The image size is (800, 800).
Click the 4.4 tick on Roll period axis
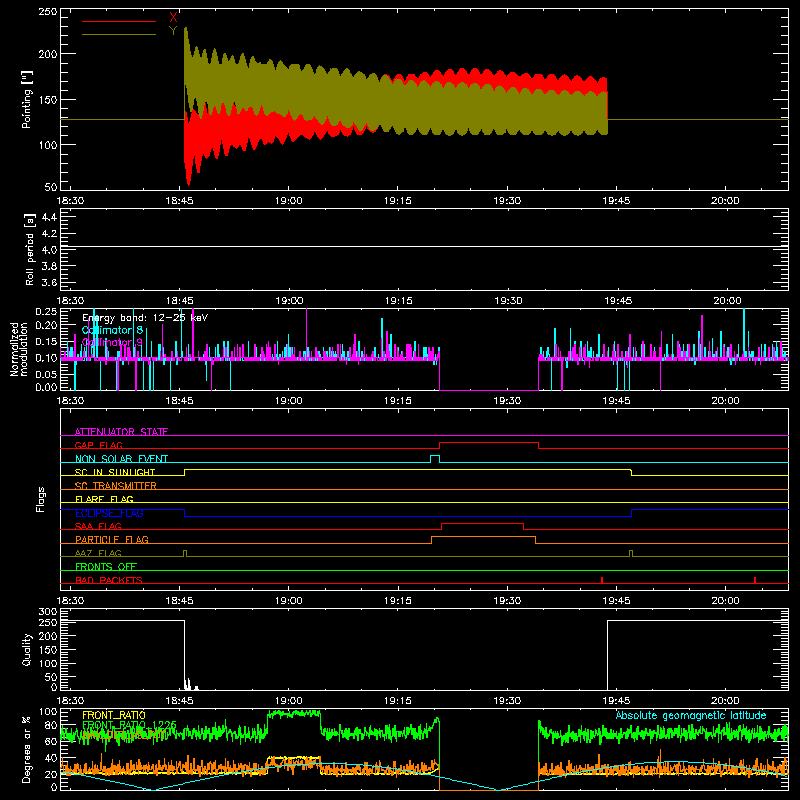click(x=49, y=217)
